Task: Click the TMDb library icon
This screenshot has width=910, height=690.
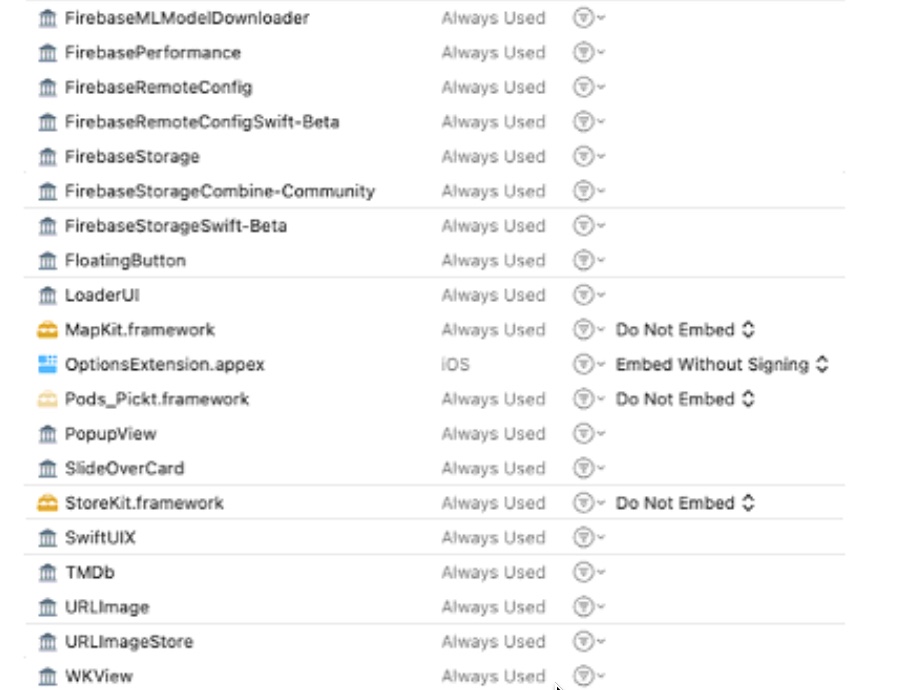Action: pos(47,573)
